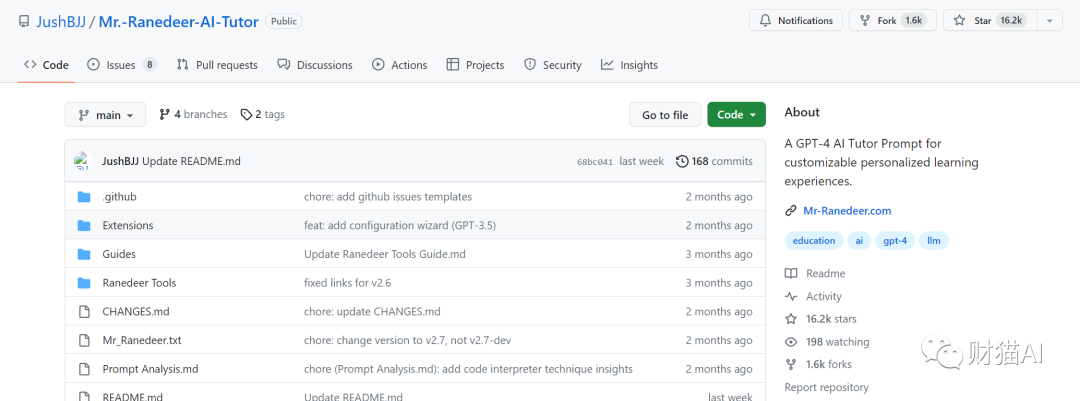Screen dimensions: 1080x401
Task: Click the fork icon beside 1.6k forks
Action: (x=791, y=364)
